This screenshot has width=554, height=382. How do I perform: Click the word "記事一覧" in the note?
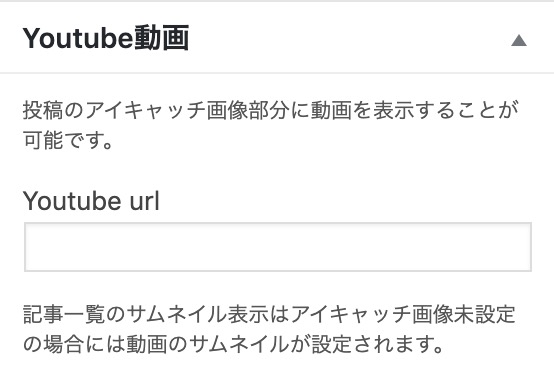tap(64, 314)
